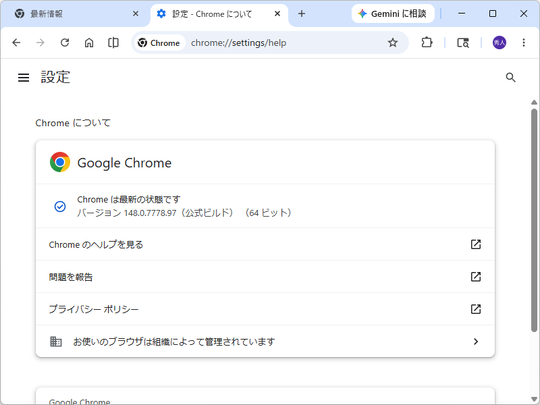Image resolution: width=540 pixels, height=405 pixels.
Task: Open the settings hamburger menu
Action: tap(23, 77)
